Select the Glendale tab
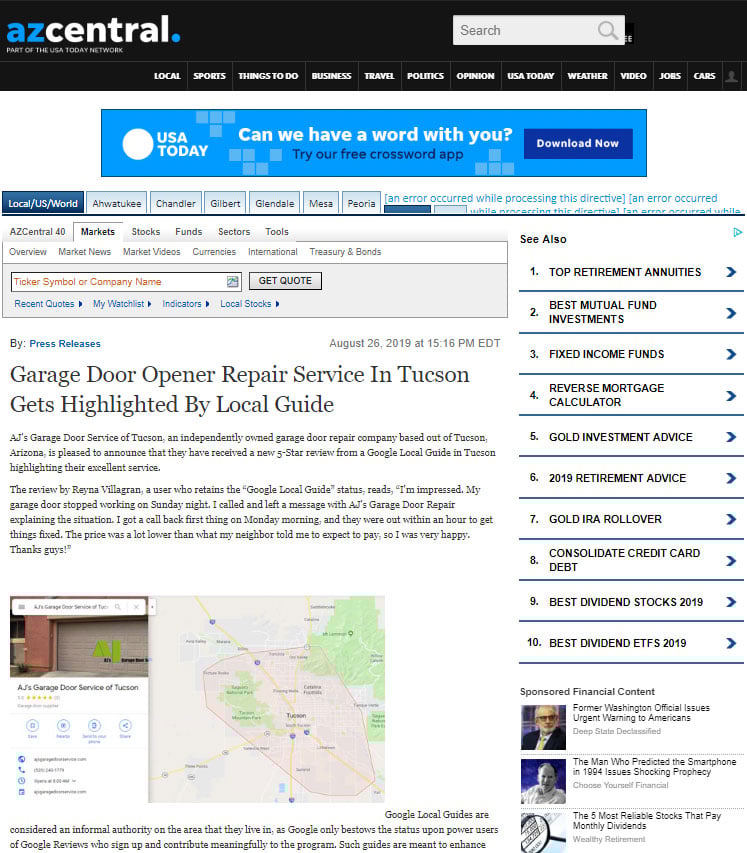Viewport: 747px width, 853px height. [275, 203]
